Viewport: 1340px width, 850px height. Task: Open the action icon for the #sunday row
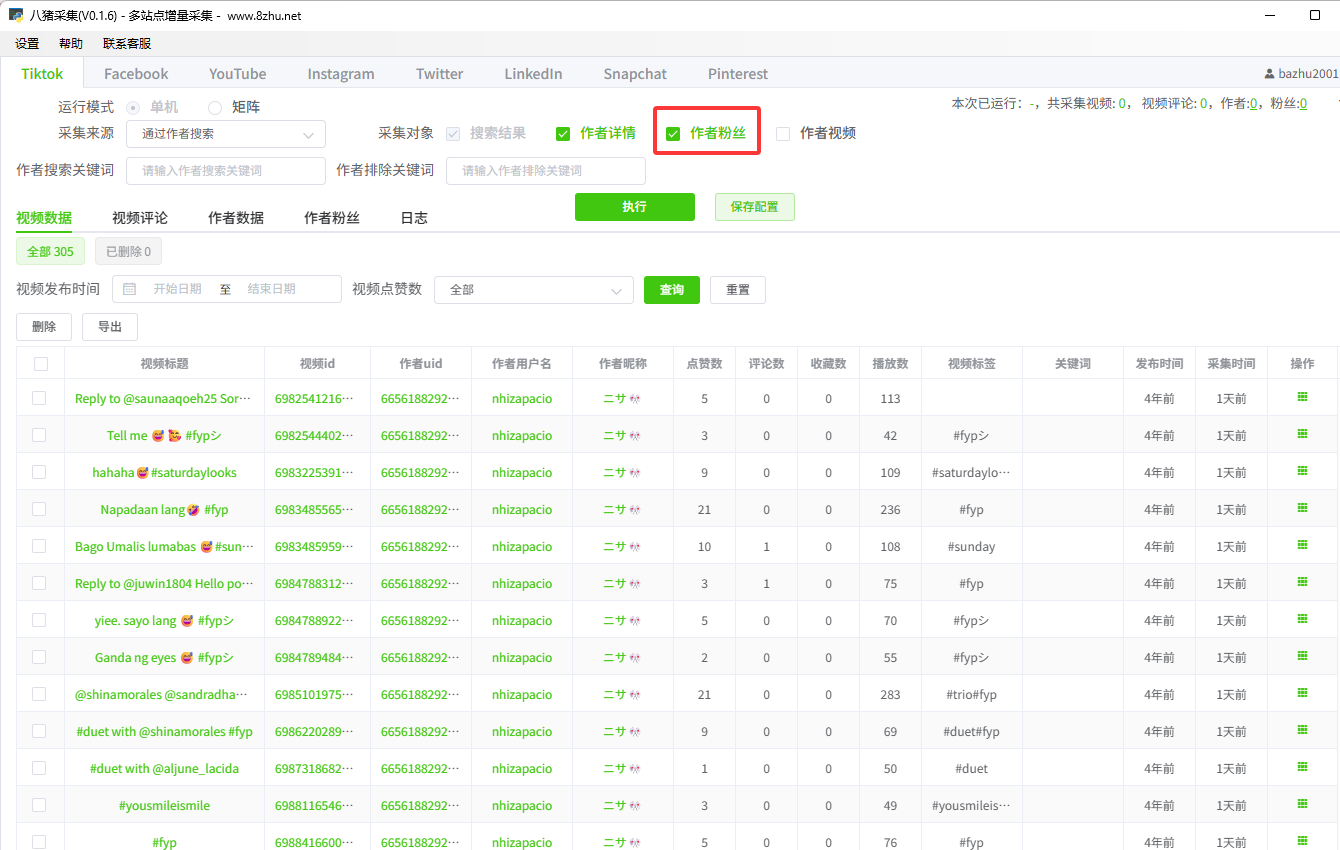[x=1302, y=545]
